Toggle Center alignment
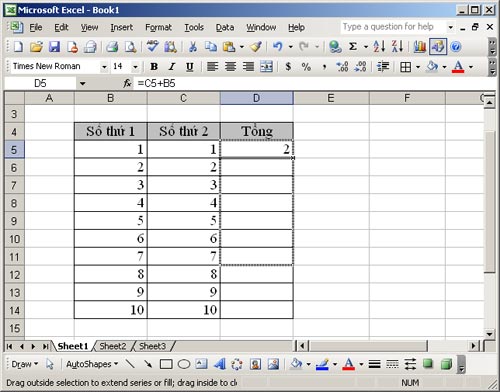500x392 pixels. click(x=230, y=67)
